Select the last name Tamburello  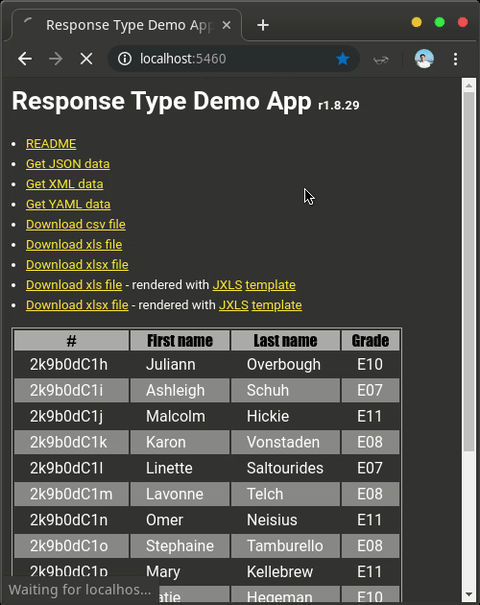(286, 546)
